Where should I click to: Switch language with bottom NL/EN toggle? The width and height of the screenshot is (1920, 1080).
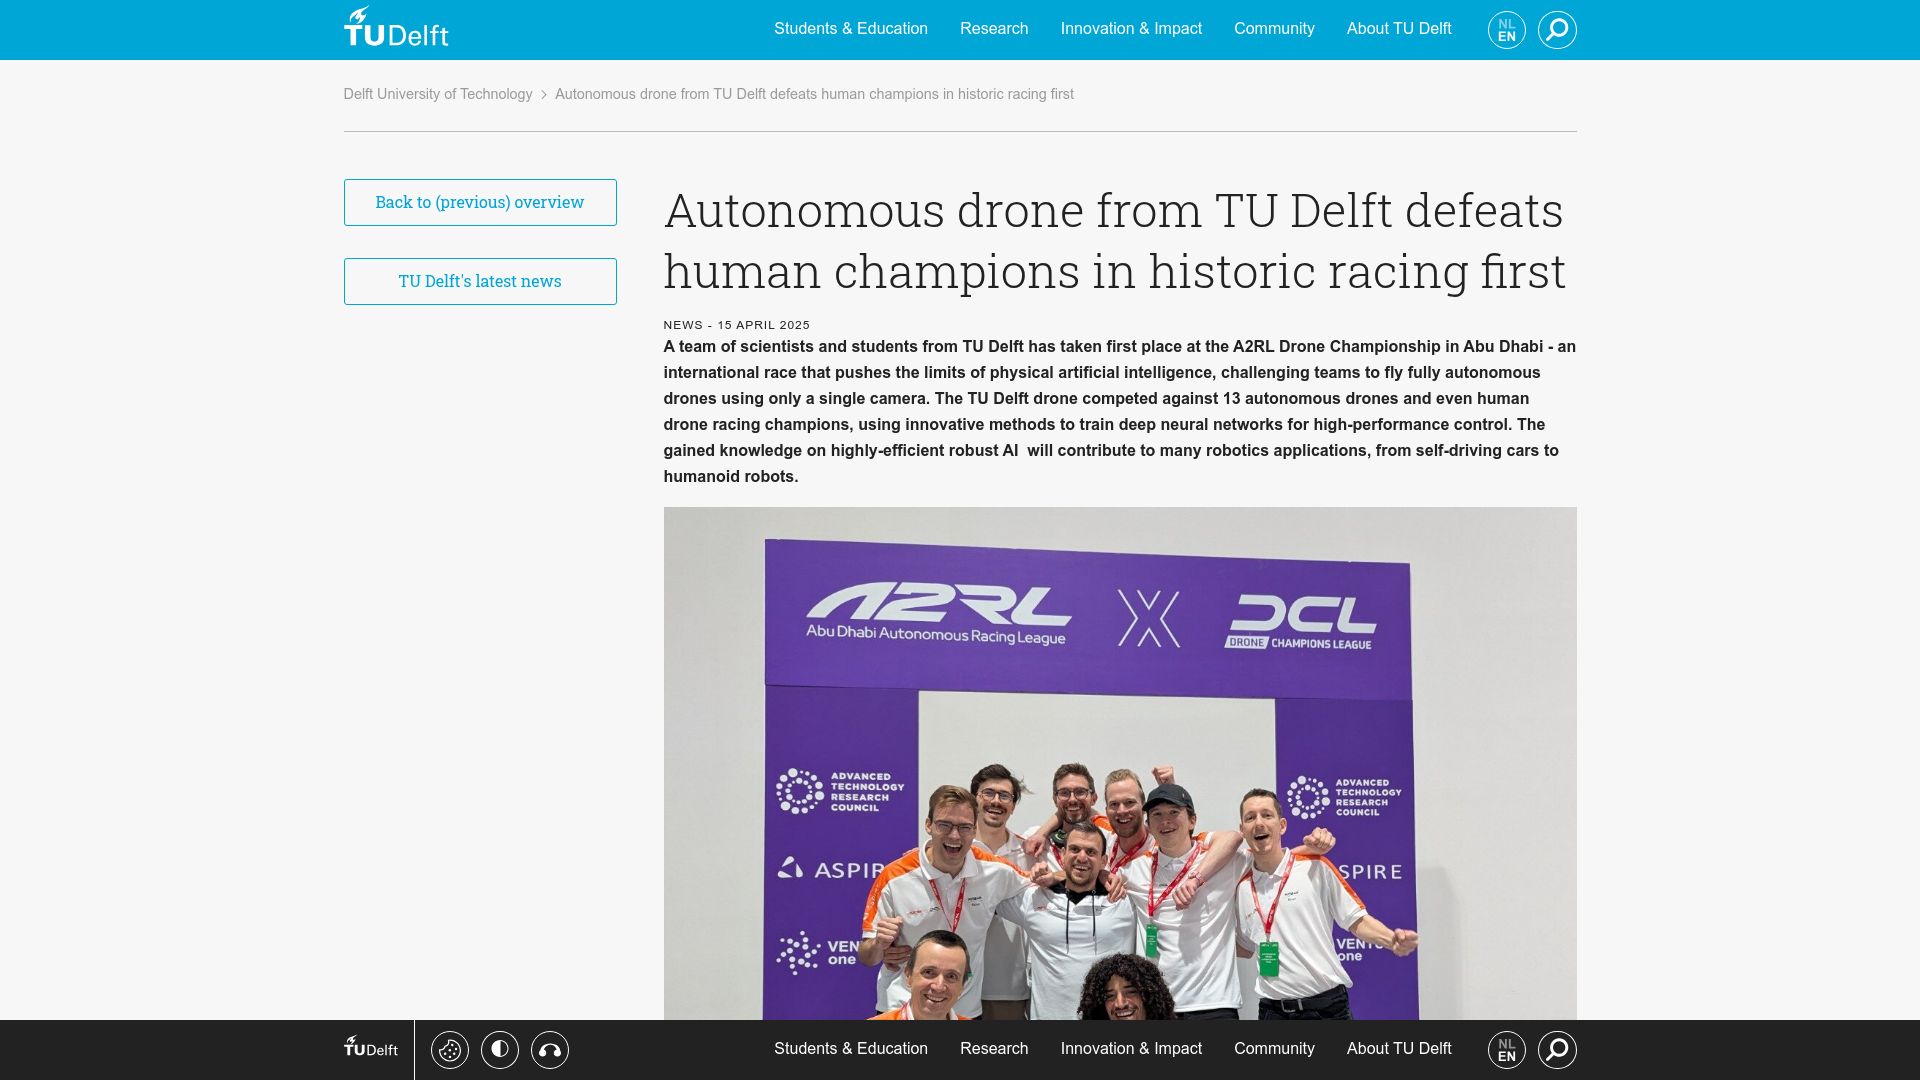[x=1507, y=1050]
